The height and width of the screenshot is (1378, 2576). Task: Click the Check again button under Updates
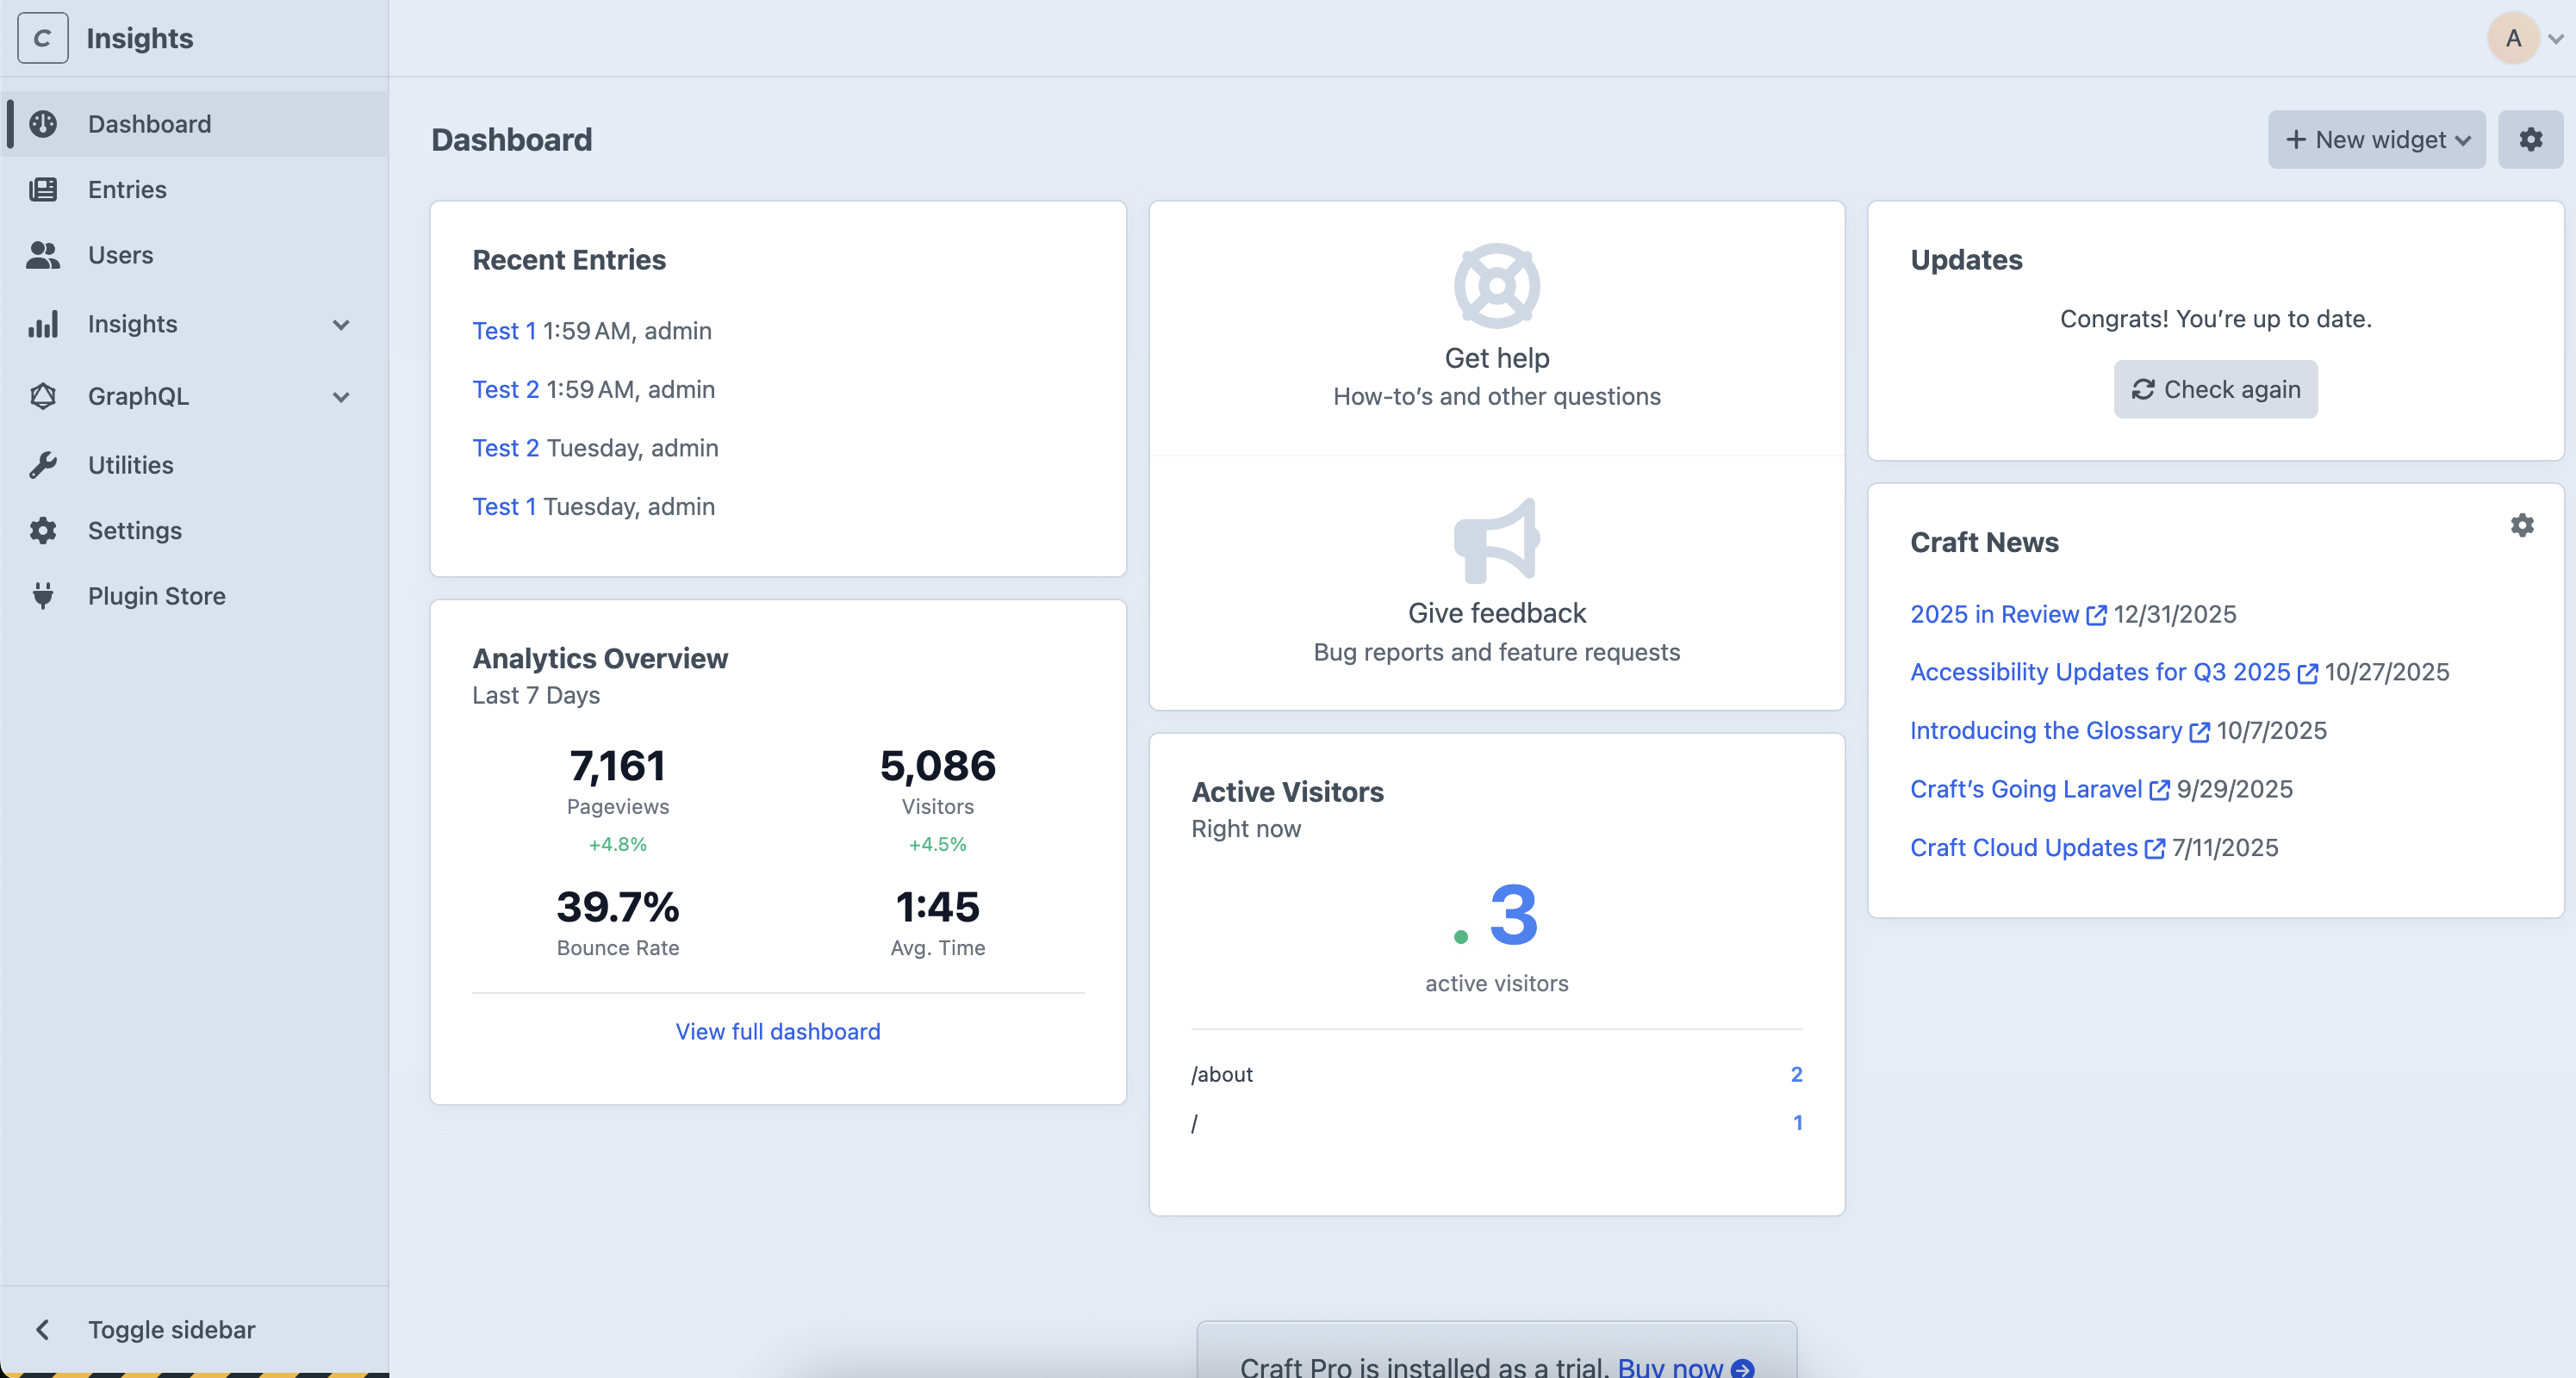click(x=2215, y=389)
